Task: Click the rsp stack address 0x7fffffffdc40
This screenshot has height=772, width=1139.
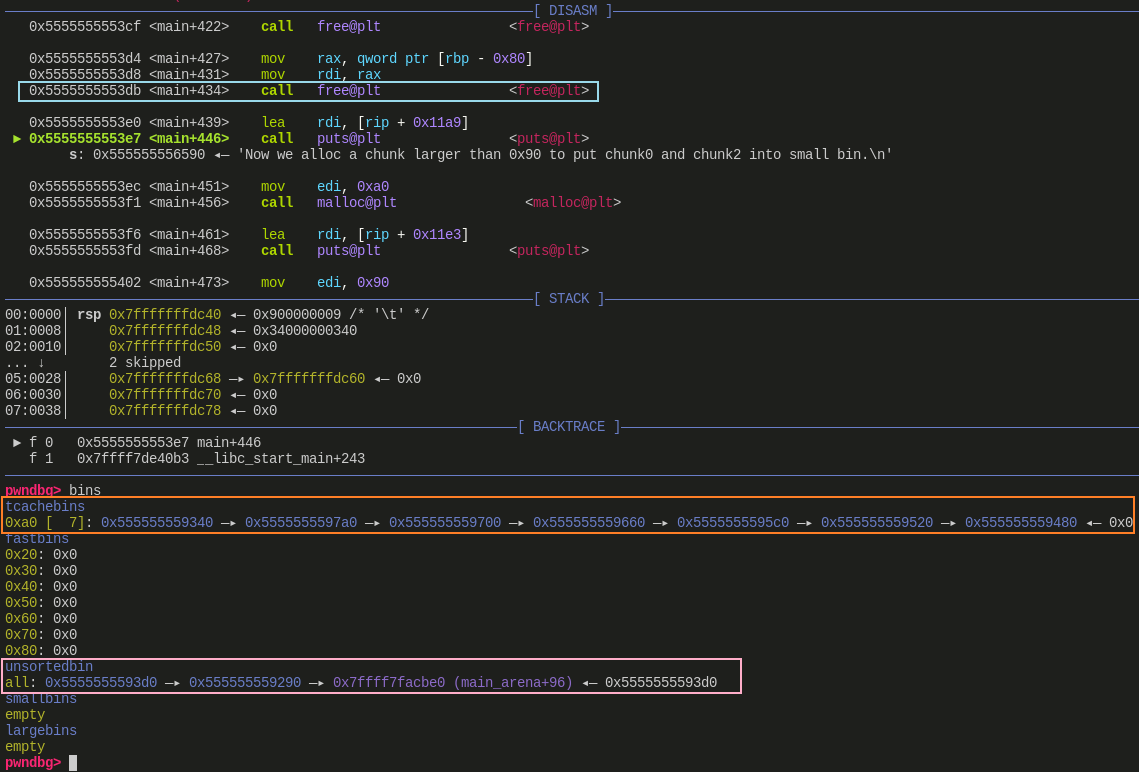Action: 164,315
